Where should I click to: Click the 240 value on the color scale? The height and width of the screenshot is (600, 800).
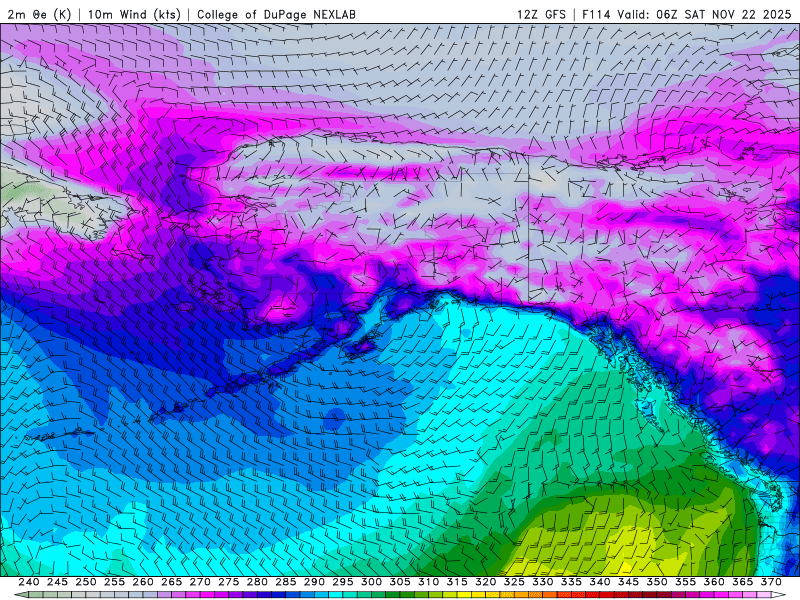29,582
